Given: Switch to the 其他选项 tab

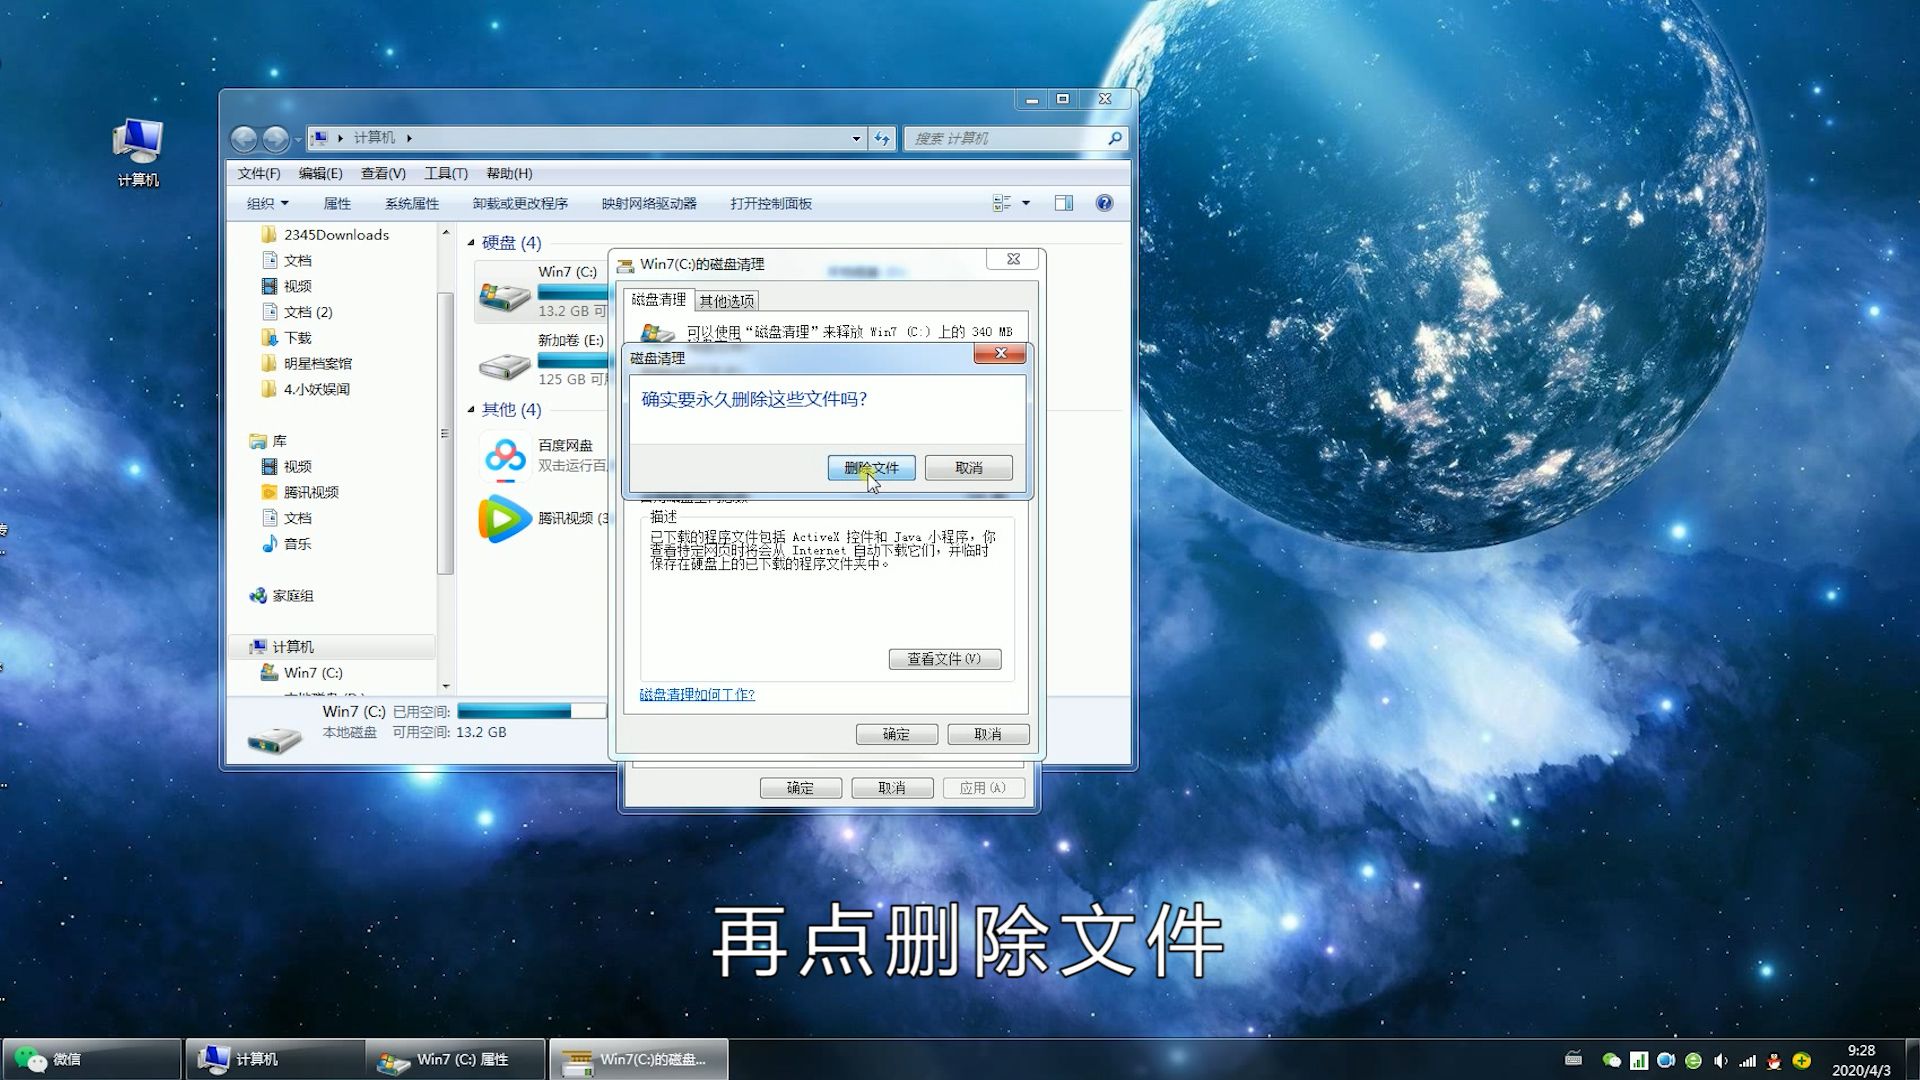Looking at the screenshot, I should point(726,301).
